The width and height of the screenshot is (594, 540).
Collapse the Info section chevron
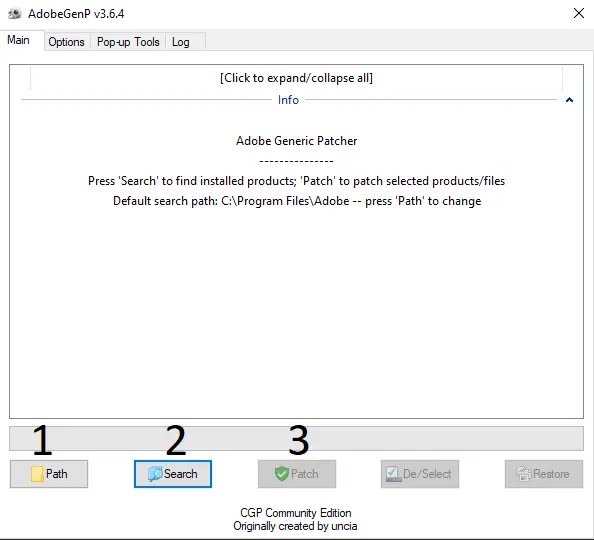pos(569,100)
